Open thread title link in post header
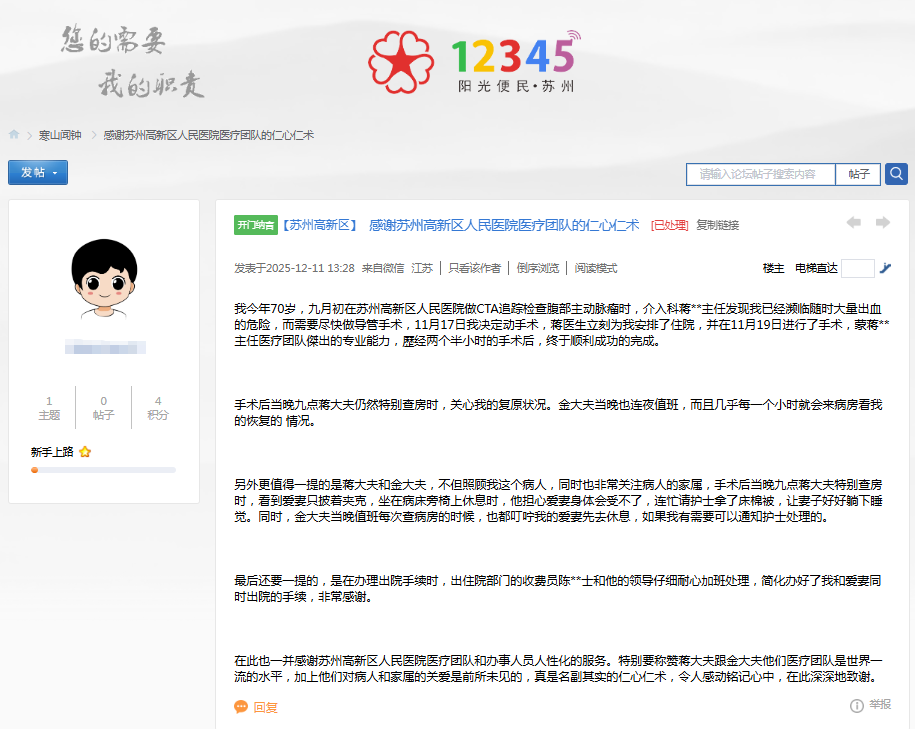 click(504, 225)
